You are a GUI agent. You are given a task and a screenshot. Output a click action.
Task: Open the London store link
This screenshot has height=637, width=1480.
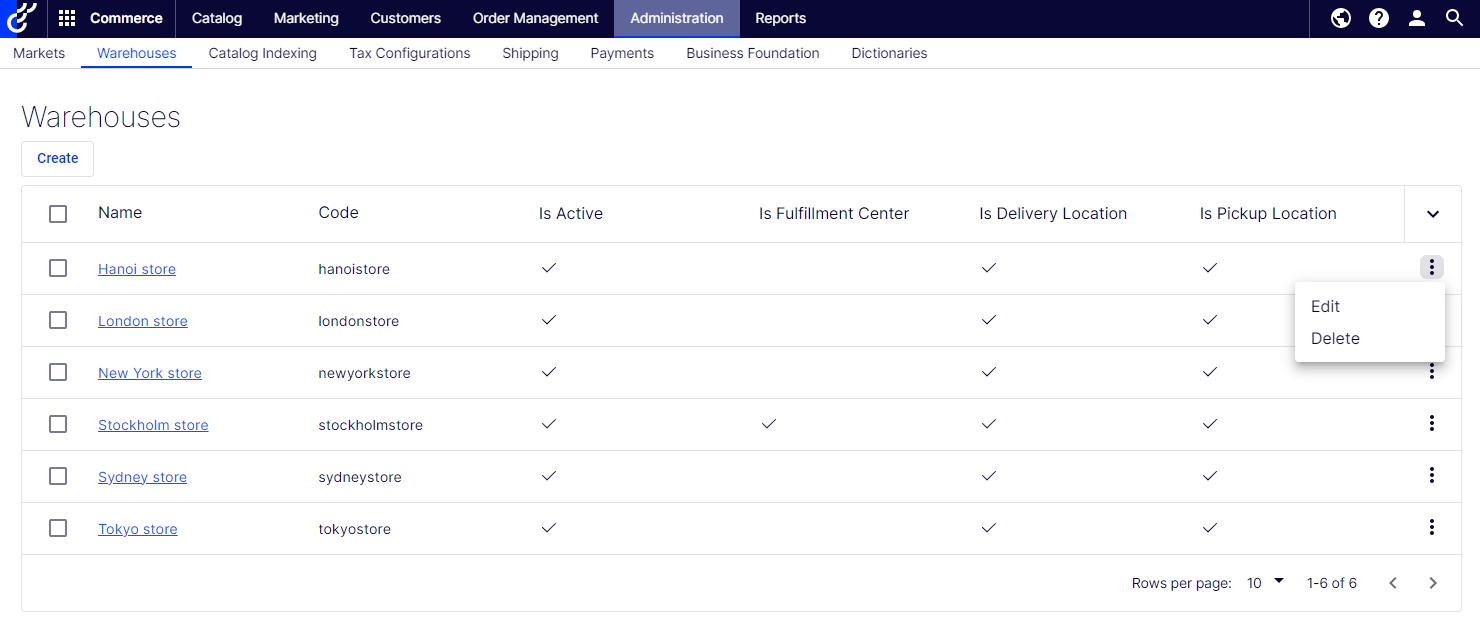(142, 320)
